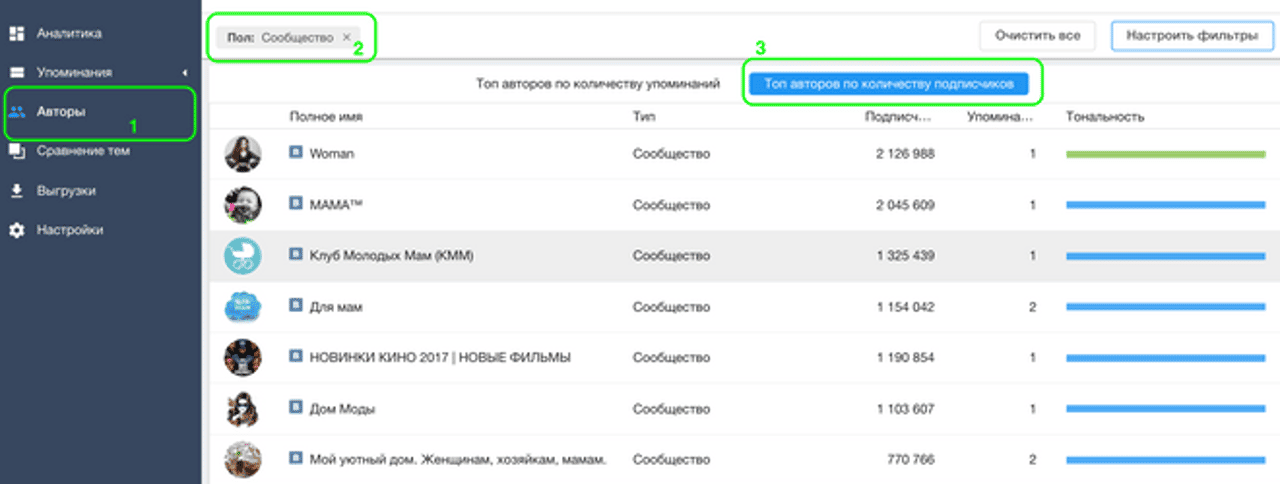Open Клуб Молодых Мам (КММ) author name

tap(392, 255)
